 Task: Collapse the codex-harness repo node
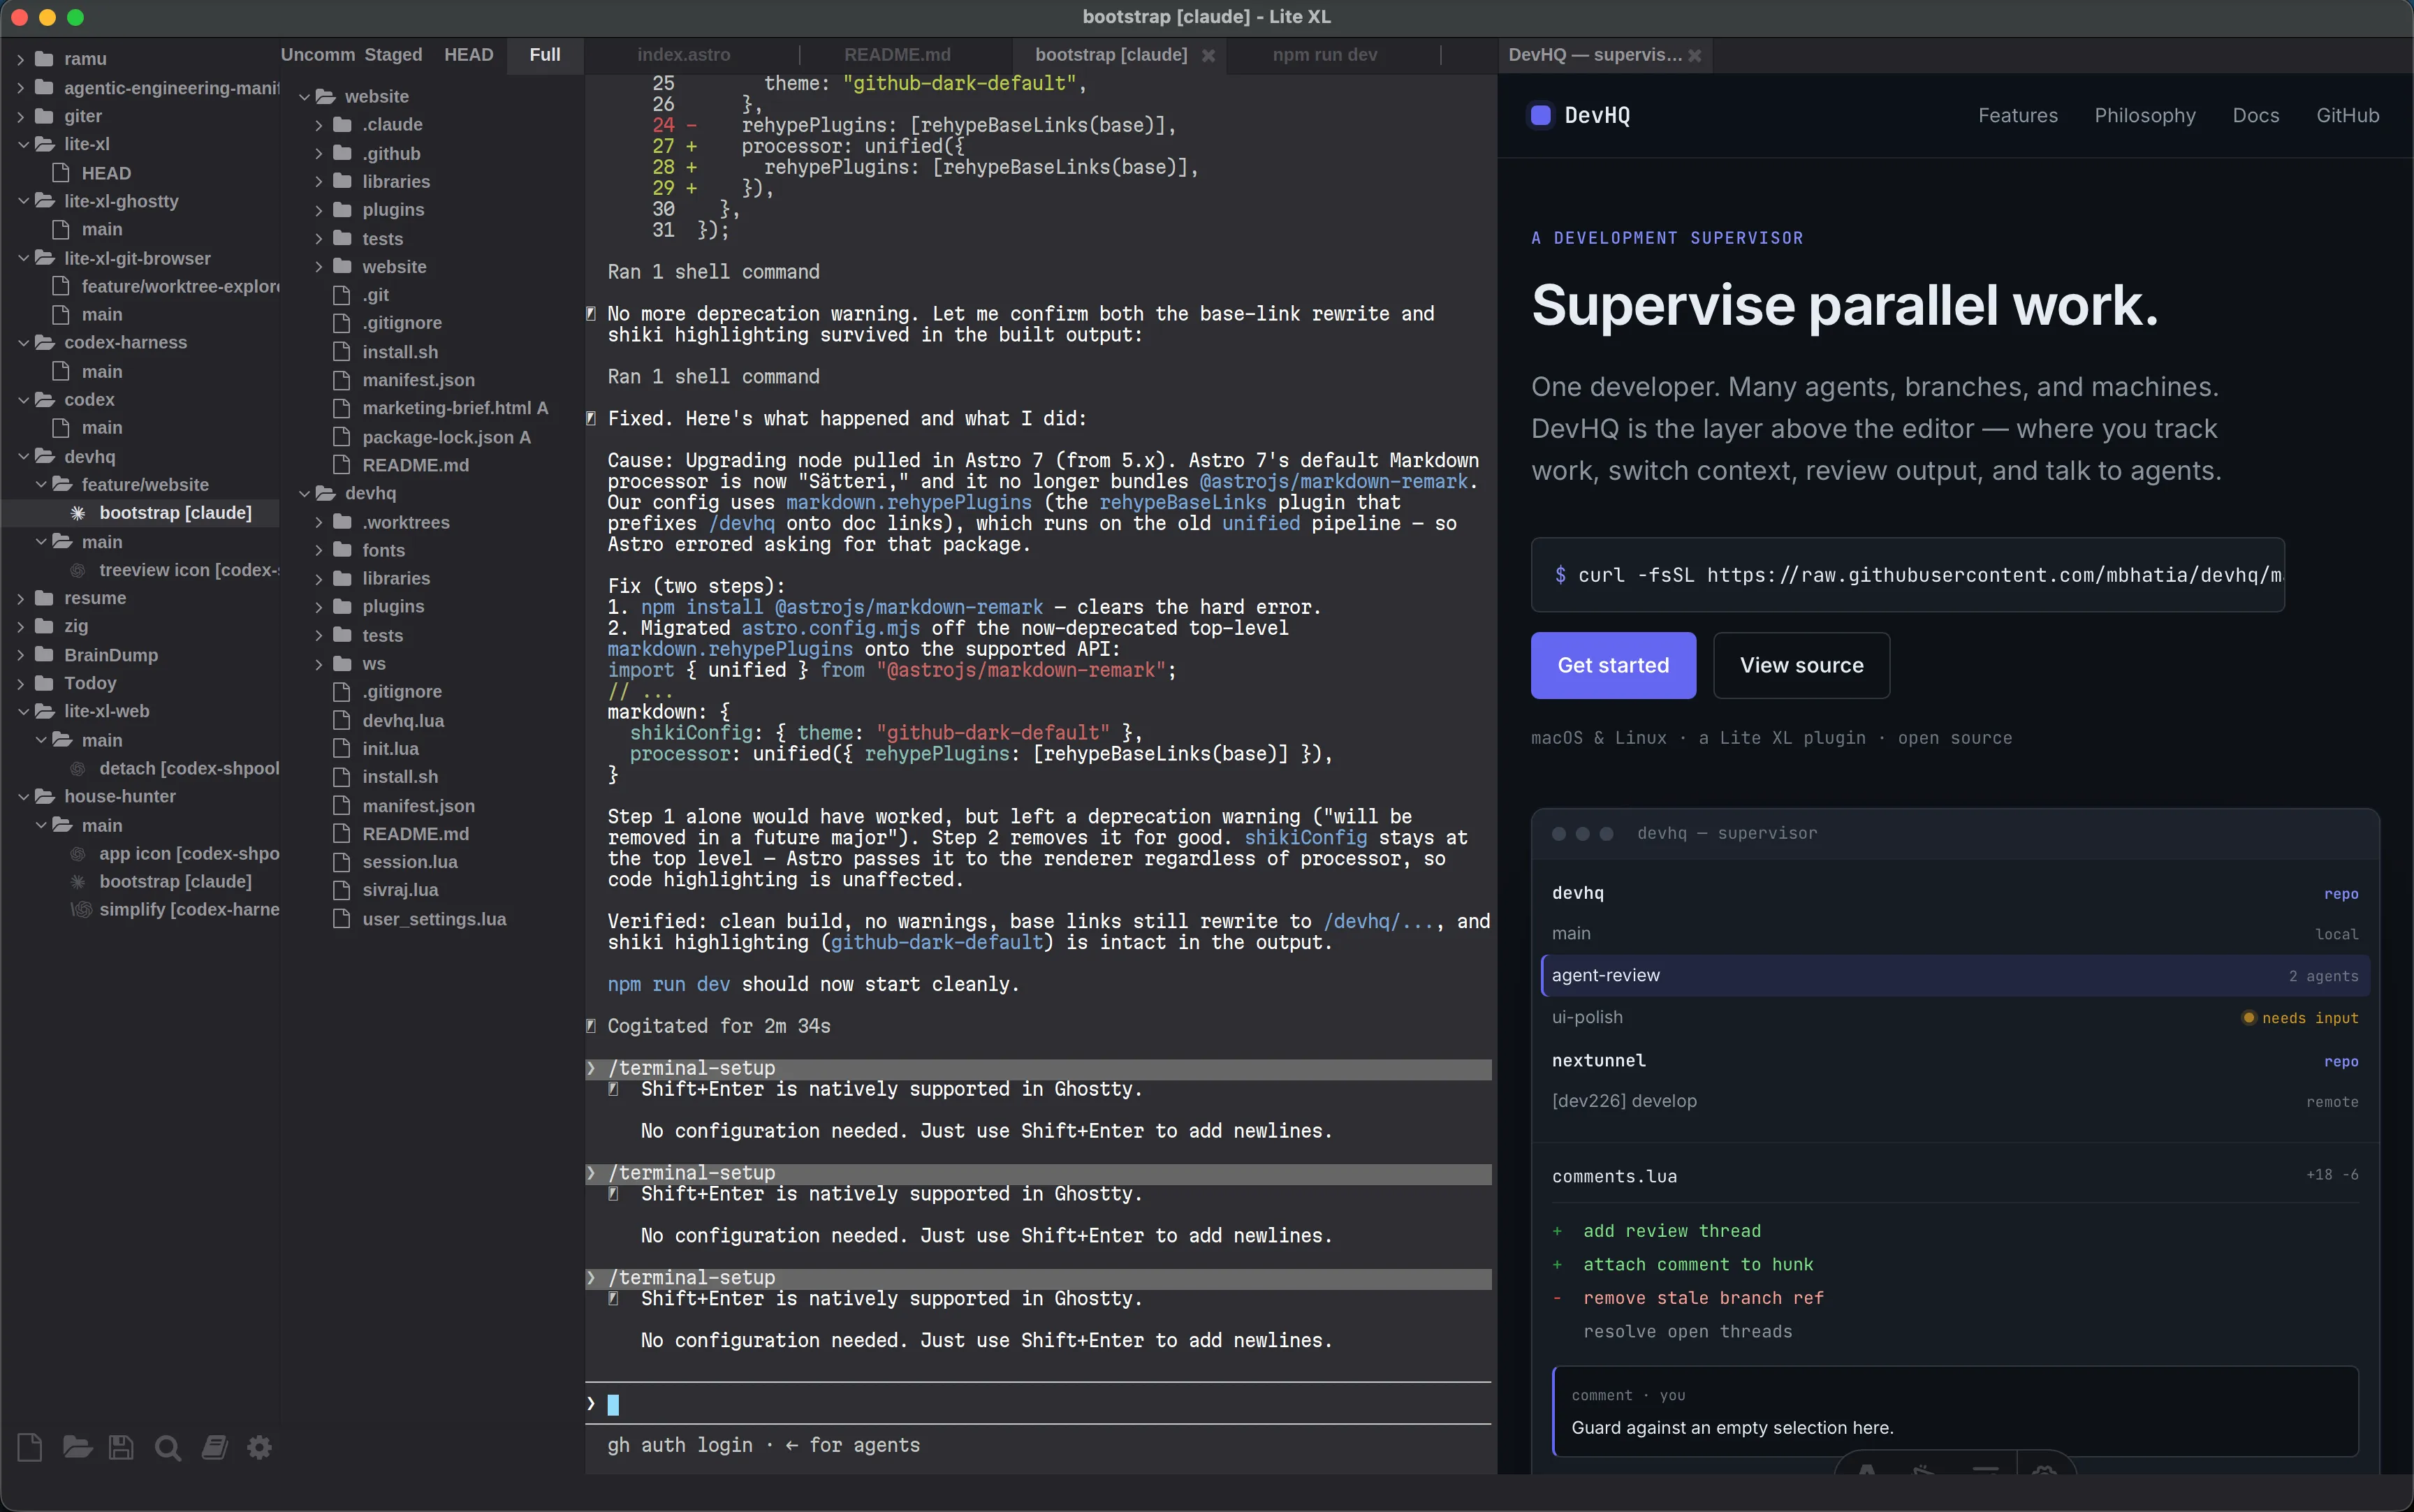pyautogui.click(x=23, y=342)
